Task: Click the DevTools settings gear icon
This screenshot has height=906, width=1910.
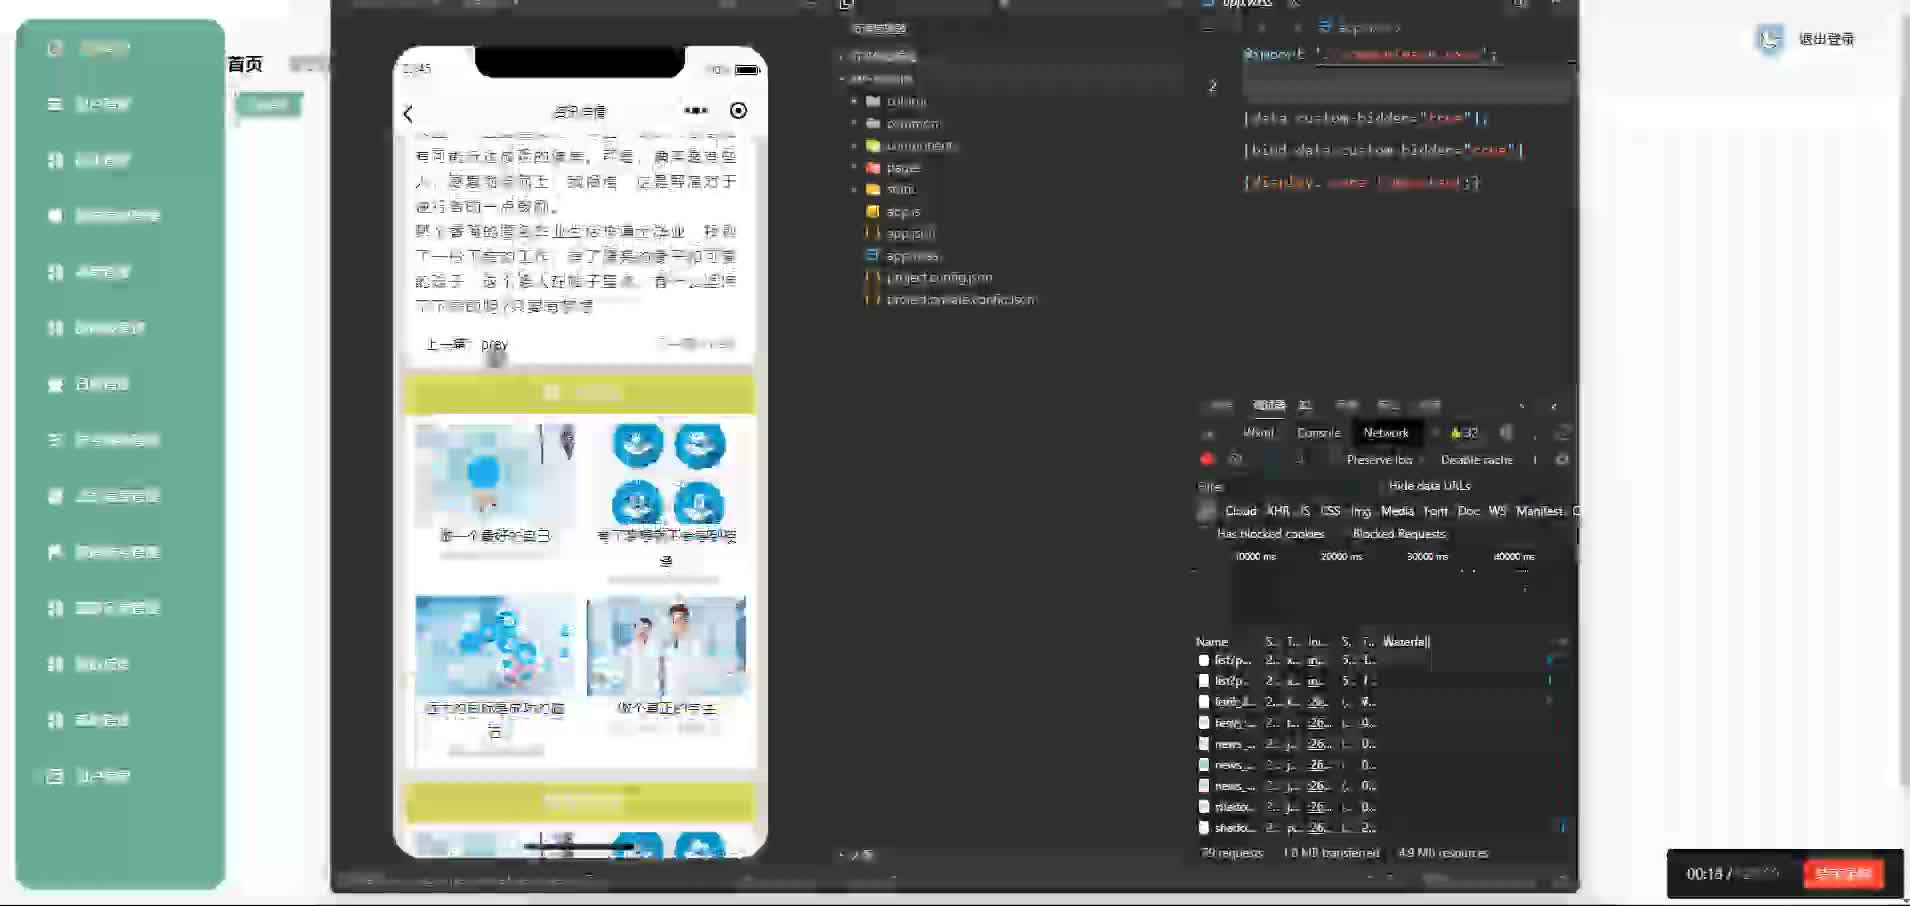Action: [x=1562, y=459]
